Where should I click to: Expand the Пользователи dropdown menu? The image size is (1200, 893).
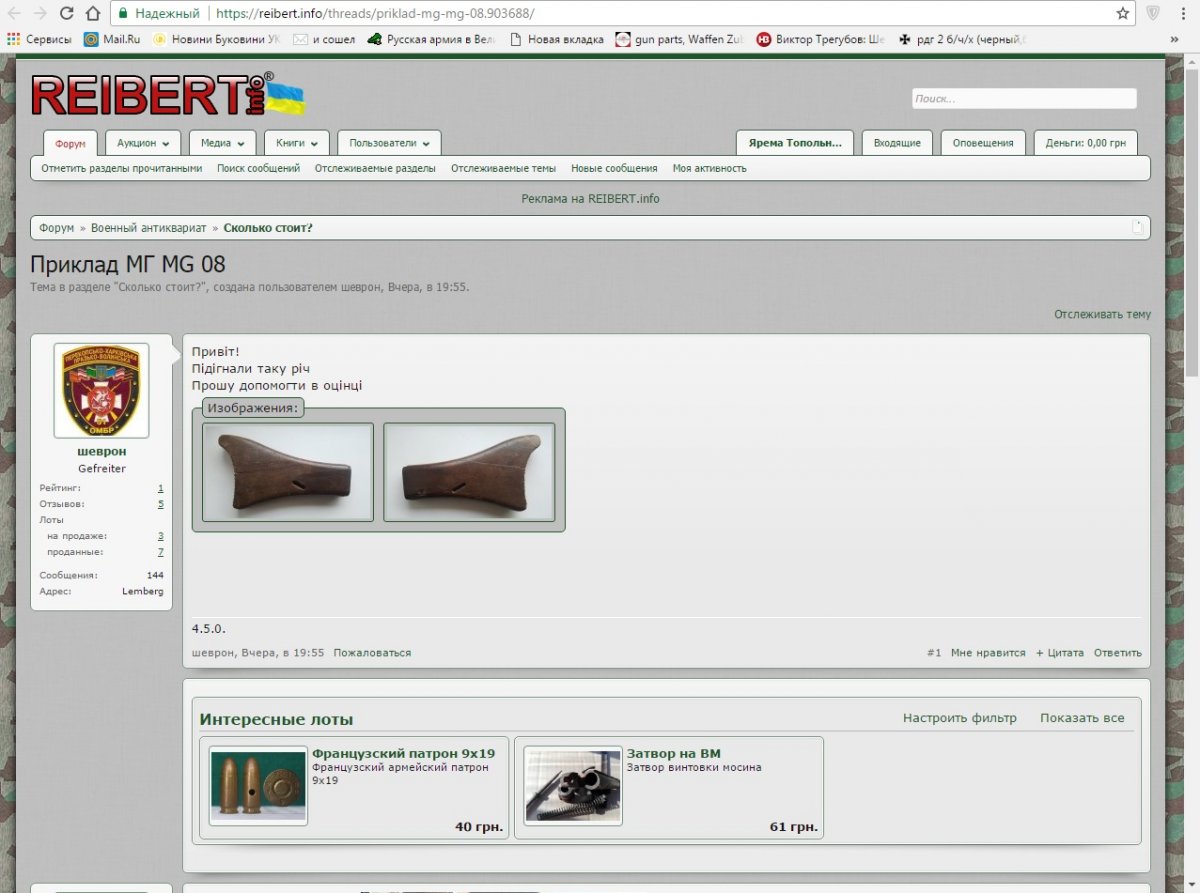click(389, 143)
